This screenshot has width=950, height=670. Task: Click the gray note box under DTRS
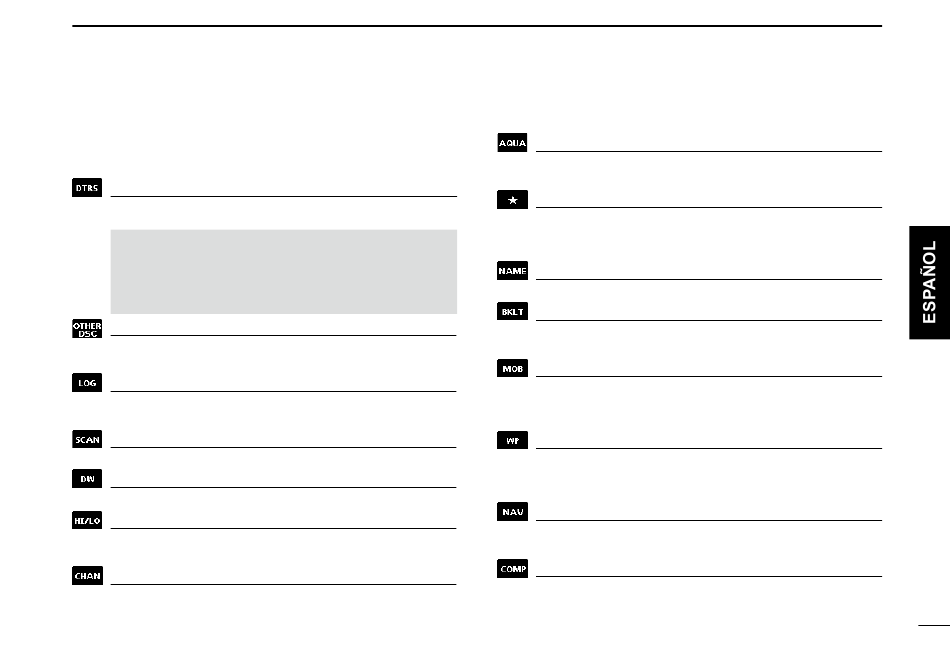(284, 271)
